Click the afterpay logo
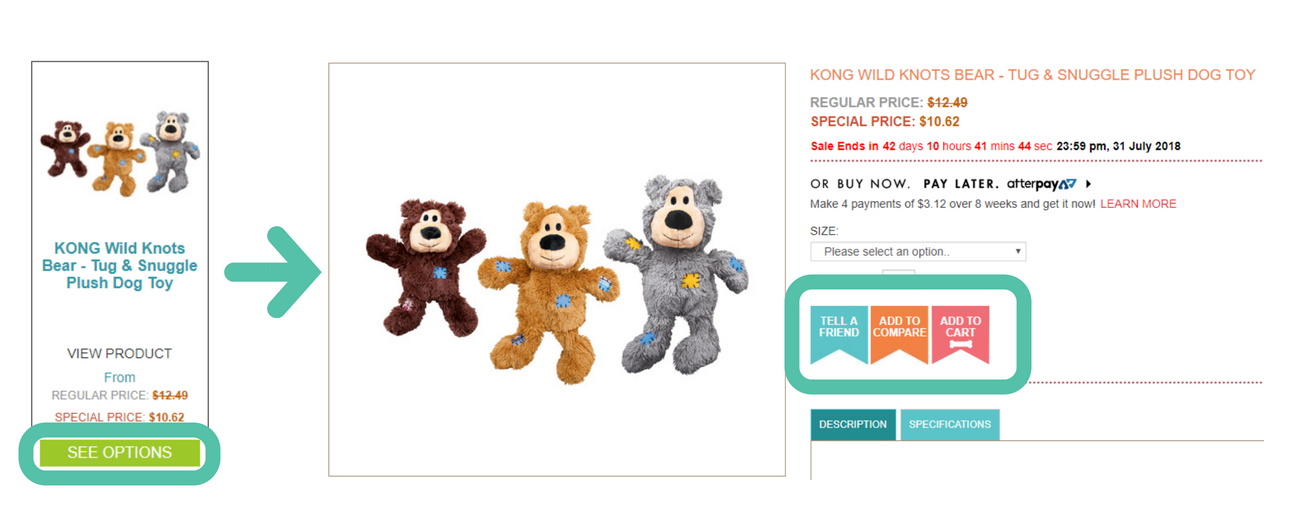This screenshot has width=1300, height=524. (x=1042, y=184)
